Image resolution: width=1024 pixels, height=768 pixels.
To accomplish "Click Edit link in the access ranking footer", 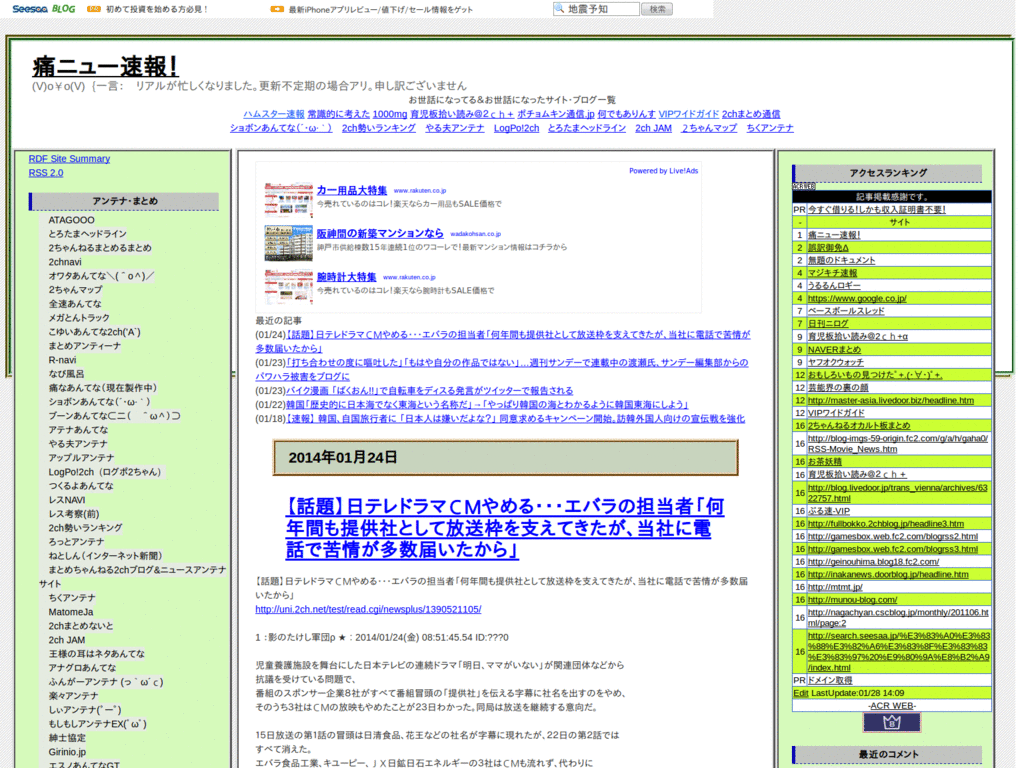I will 800,693.
